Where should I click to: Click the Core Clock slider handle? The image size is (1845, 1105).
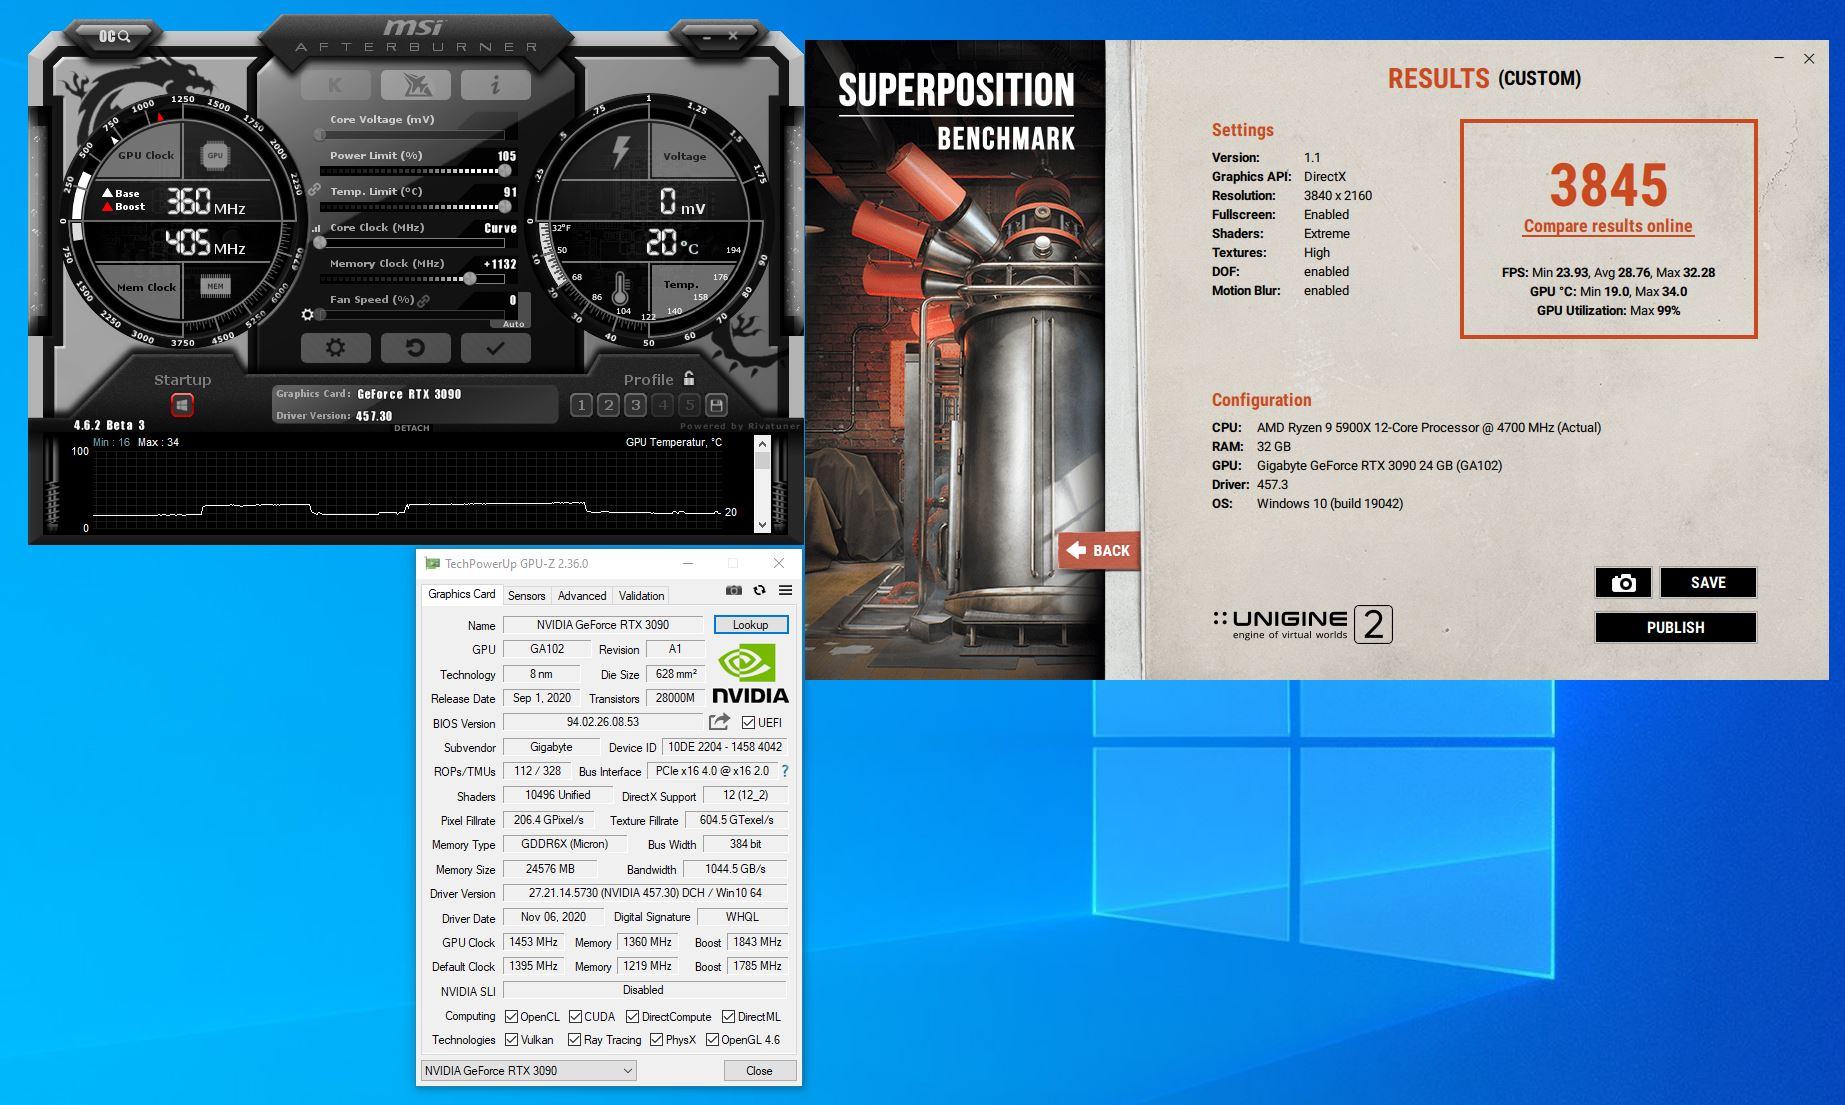[320, 243]
